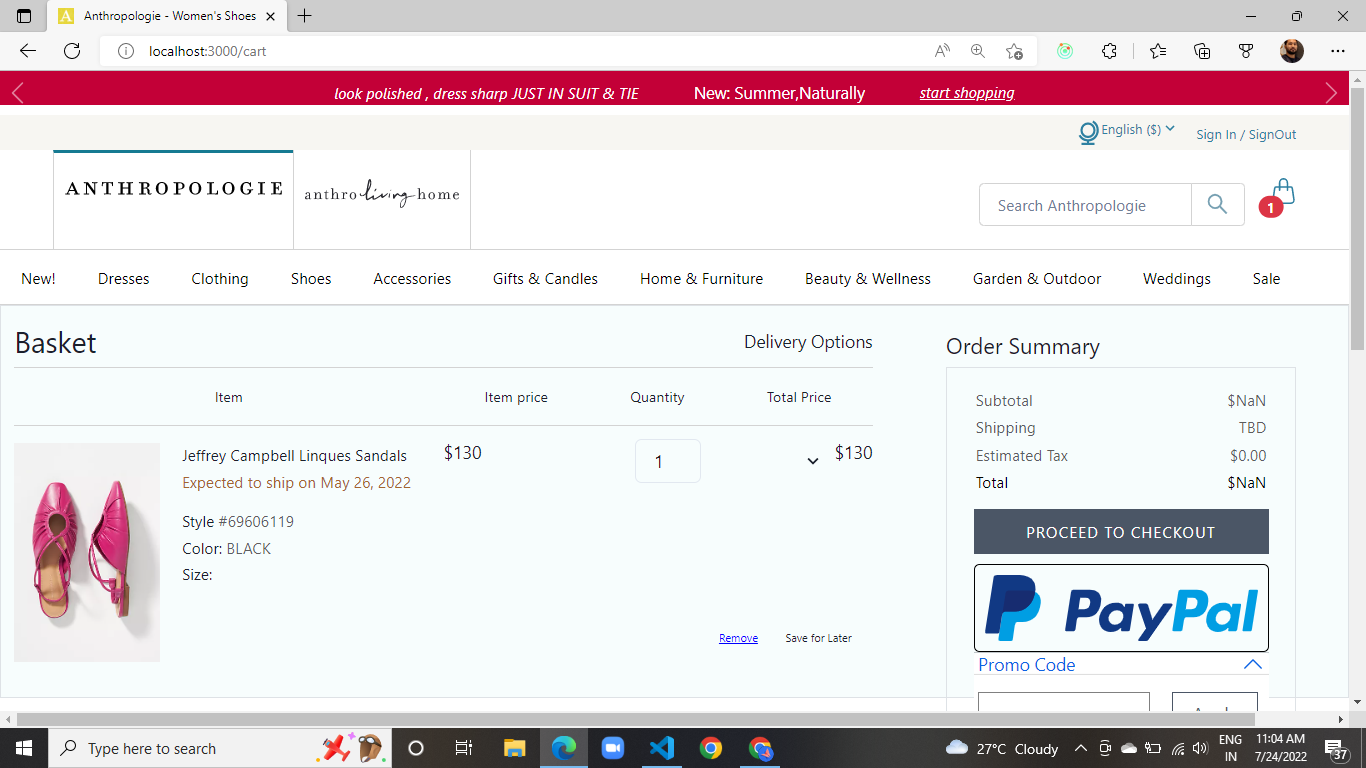
Task: Open the weather widget 27°C Cloudy
Action: pyautogui.click(x=1002, y=748)
